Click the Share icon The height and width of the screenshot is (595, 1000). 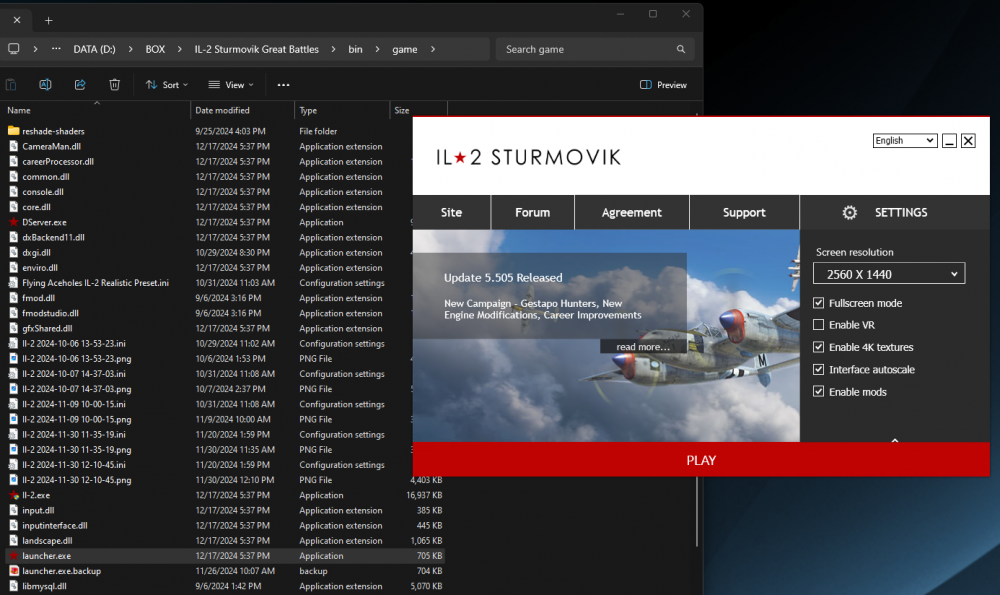(x=79, y=84)
